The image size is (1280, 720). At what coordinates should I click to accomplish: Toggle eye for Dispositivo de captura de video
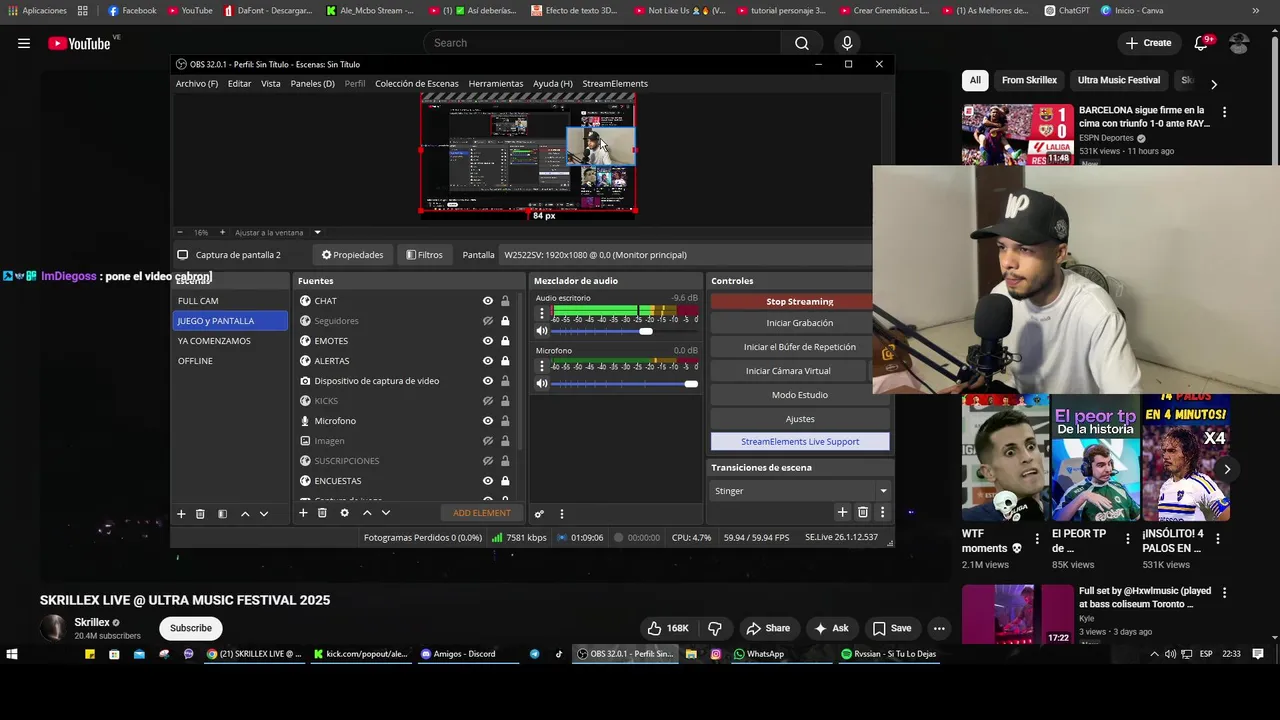pos(488,381)
